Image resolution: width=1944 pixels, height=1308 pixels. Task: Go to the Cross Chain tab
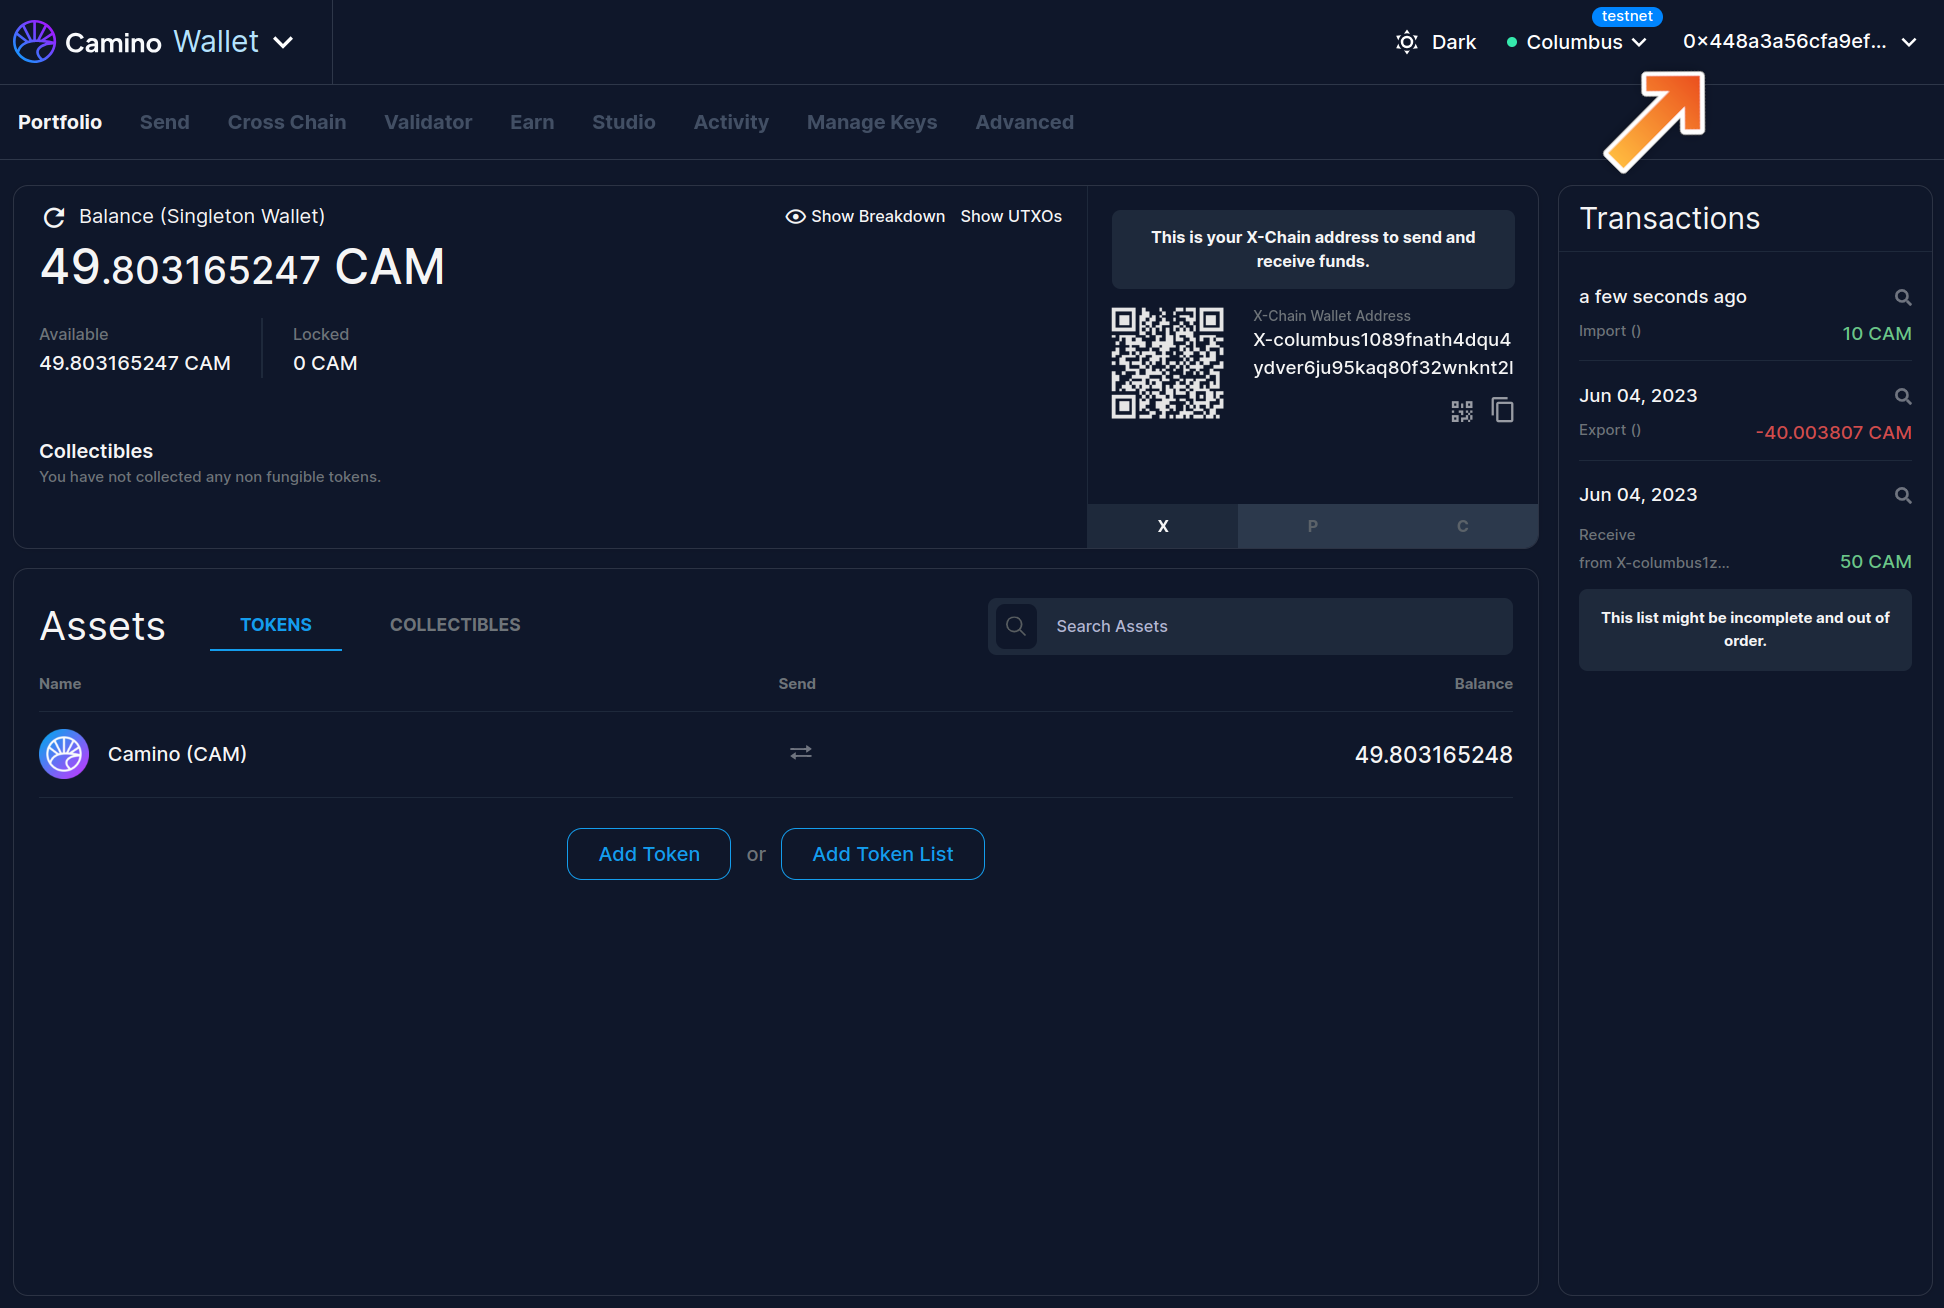tap(287, 122)
